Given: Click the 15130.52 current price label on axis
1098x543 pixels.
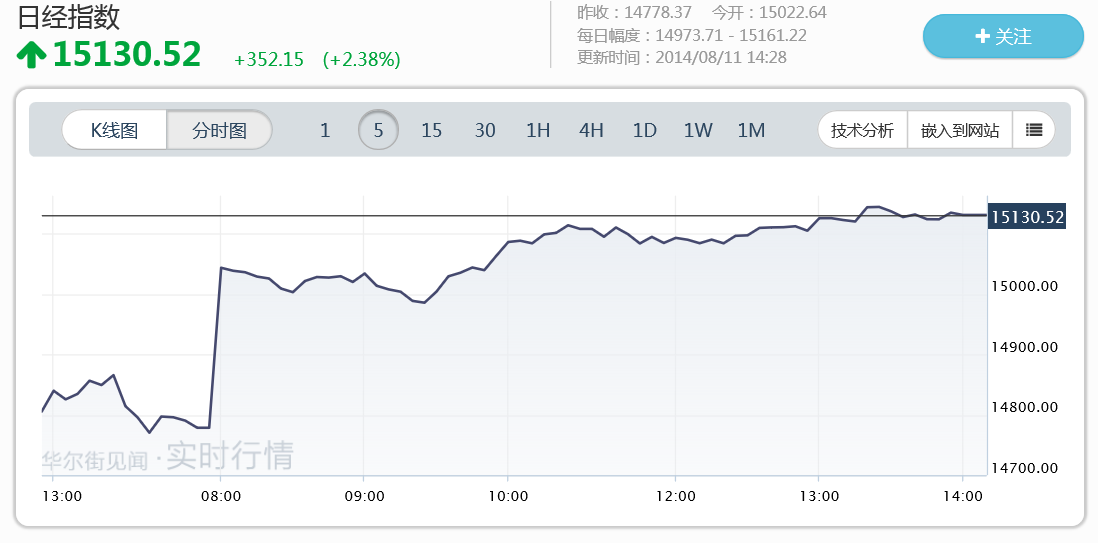Looking at the screenshot, I should (1027, 216).
